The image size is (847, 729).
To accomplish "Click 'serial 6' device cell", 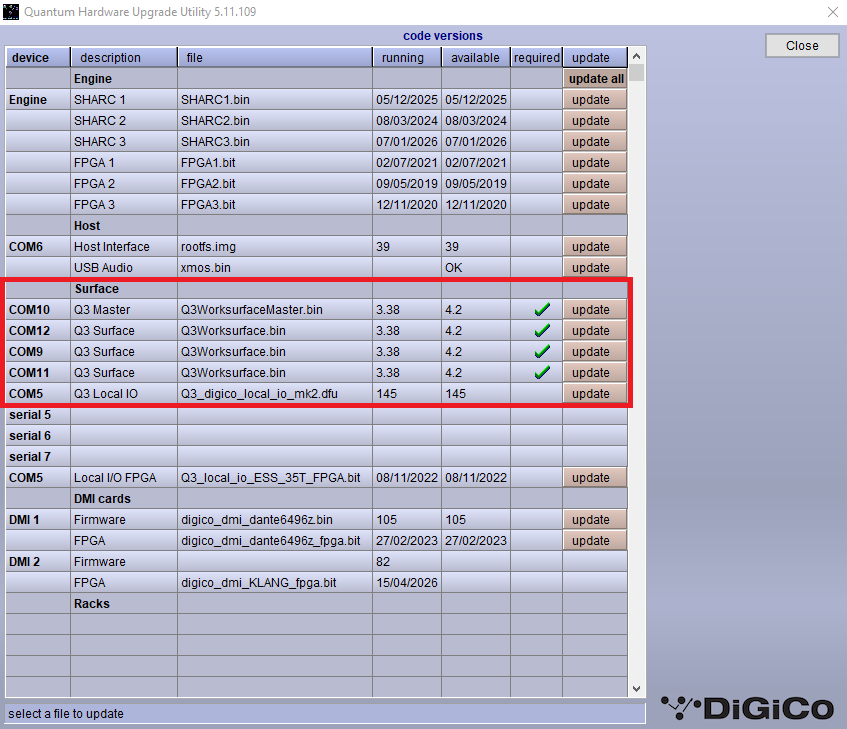I will click(x=38, y=436).
